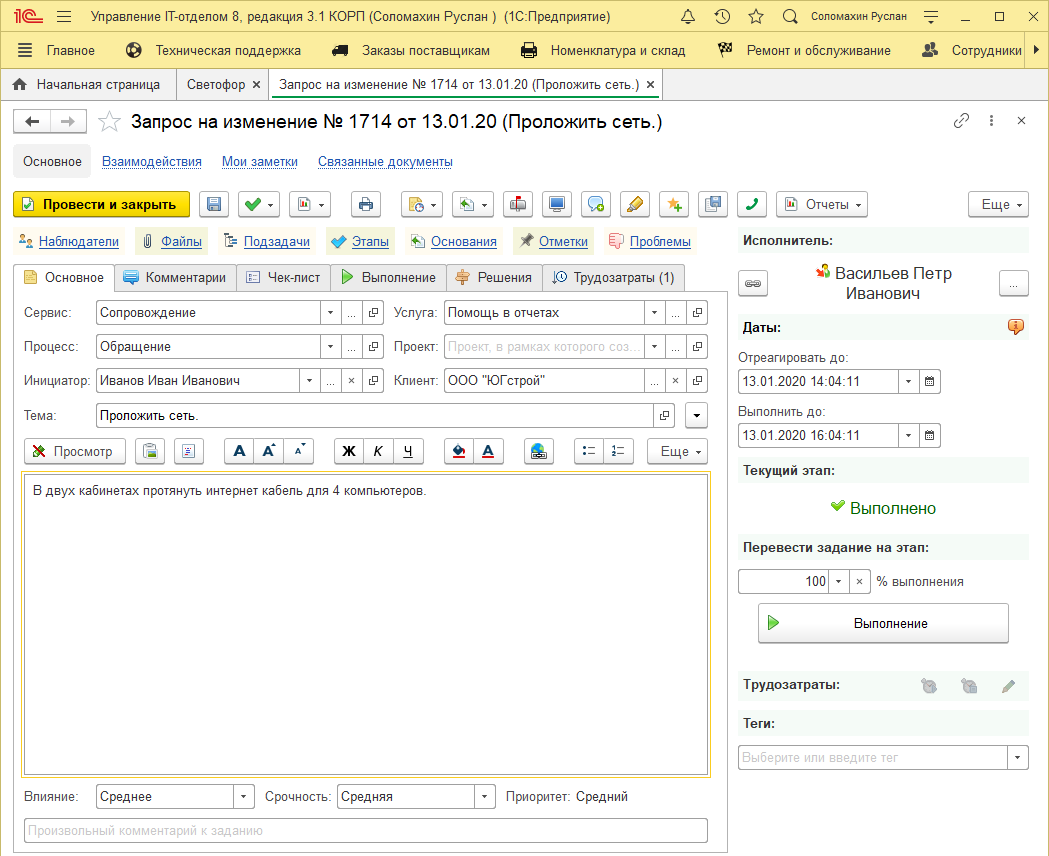1049x856 pixels.
Task: Add request to favorites with star icon
Action: [x=109, y=121]
